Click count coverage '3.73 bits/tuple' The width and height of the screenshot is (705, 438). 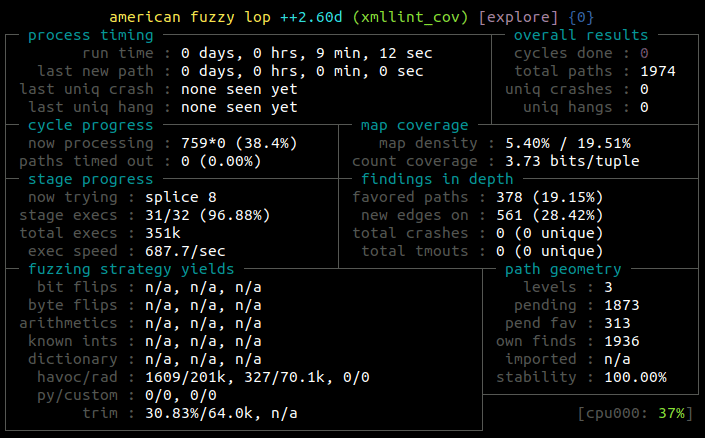coord(572,161)
